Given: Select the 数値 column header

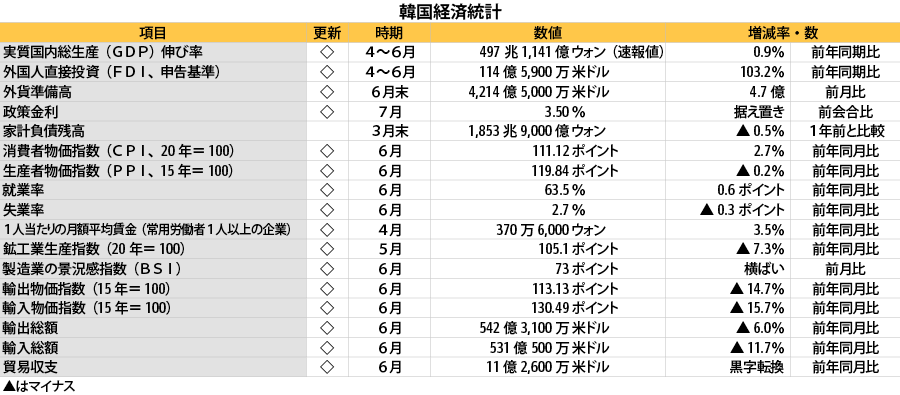Looking at the screenshot, I should 547,33.
